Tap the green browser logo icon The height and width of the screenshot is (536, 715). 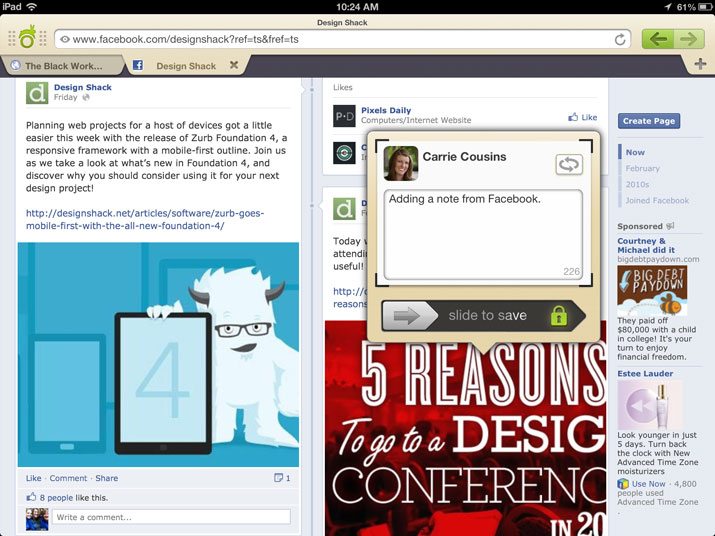(27, 36)
